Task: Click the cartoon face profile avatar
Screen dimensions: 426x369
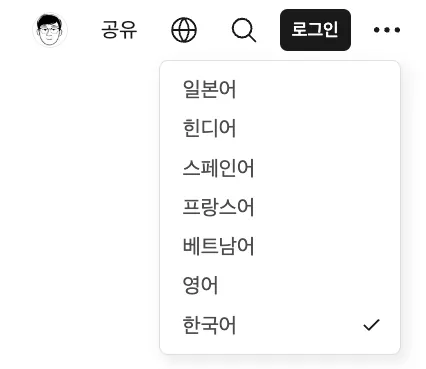Action: [50, 30]
